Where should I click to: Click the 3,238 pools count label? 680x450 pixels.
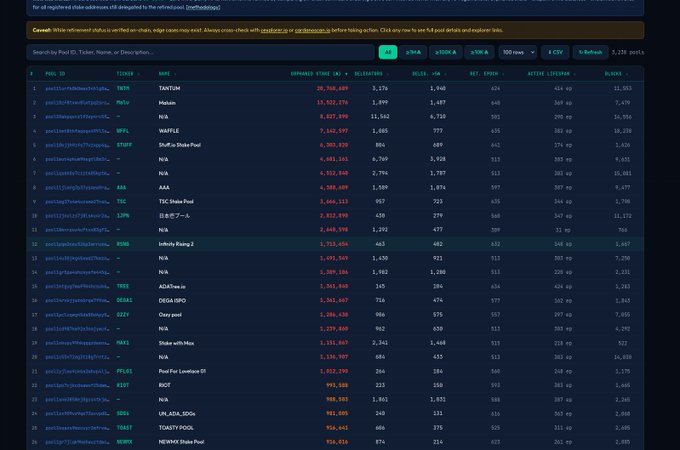(x=628, y=52)
